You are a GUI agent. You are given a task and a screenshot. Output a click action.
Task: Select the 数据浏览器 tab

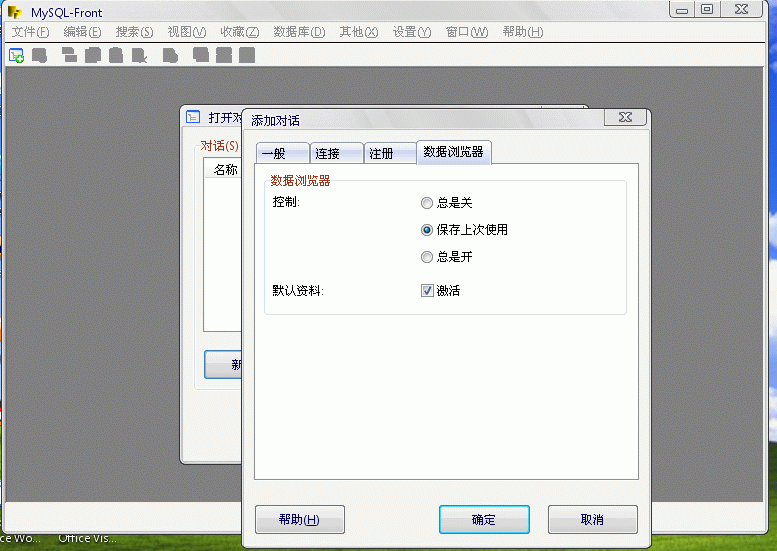coord(454,152)
